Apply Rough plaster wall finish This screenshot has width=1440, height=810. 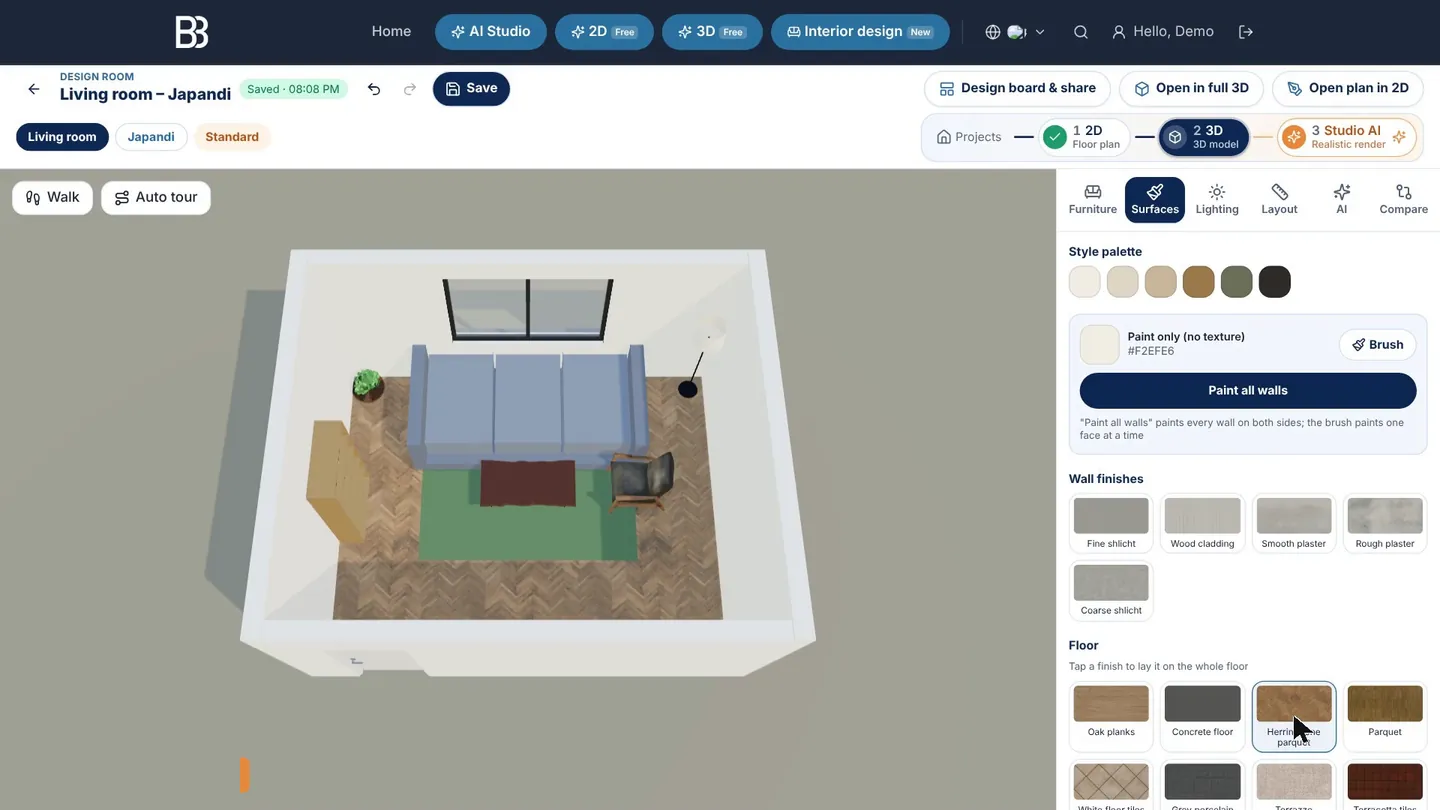(1385, 524)
